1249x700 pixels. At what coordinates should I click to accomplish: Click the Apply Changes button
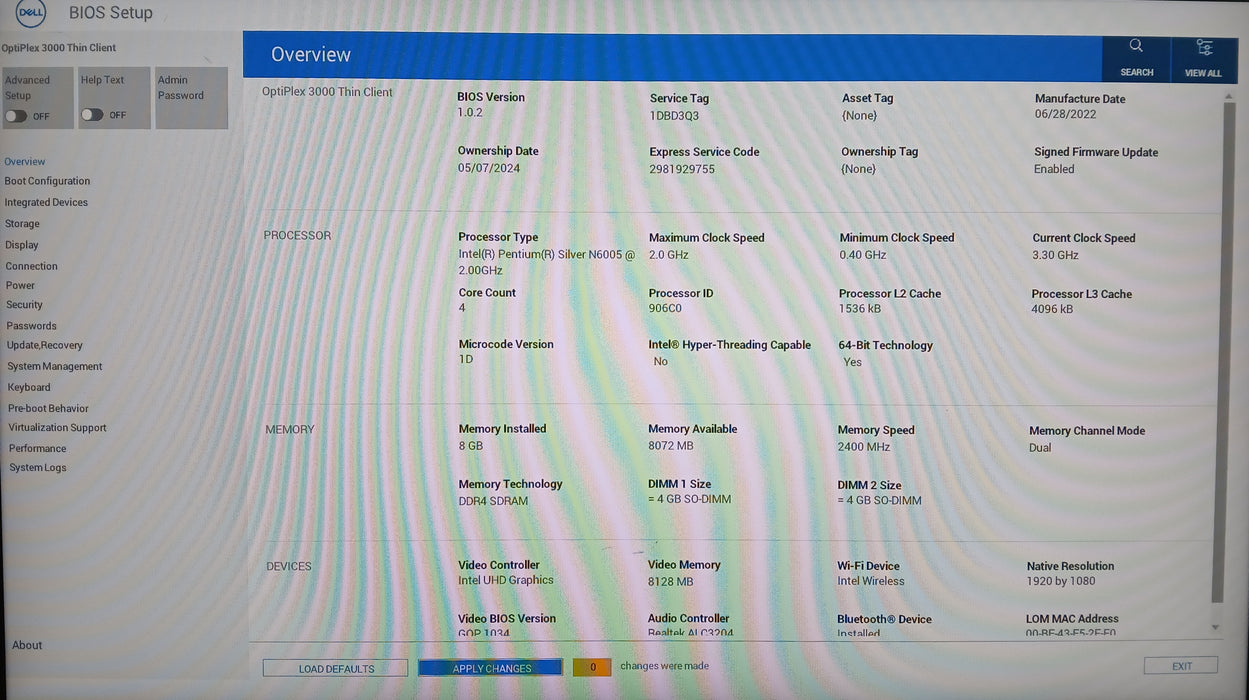click(x=491, y=668)
